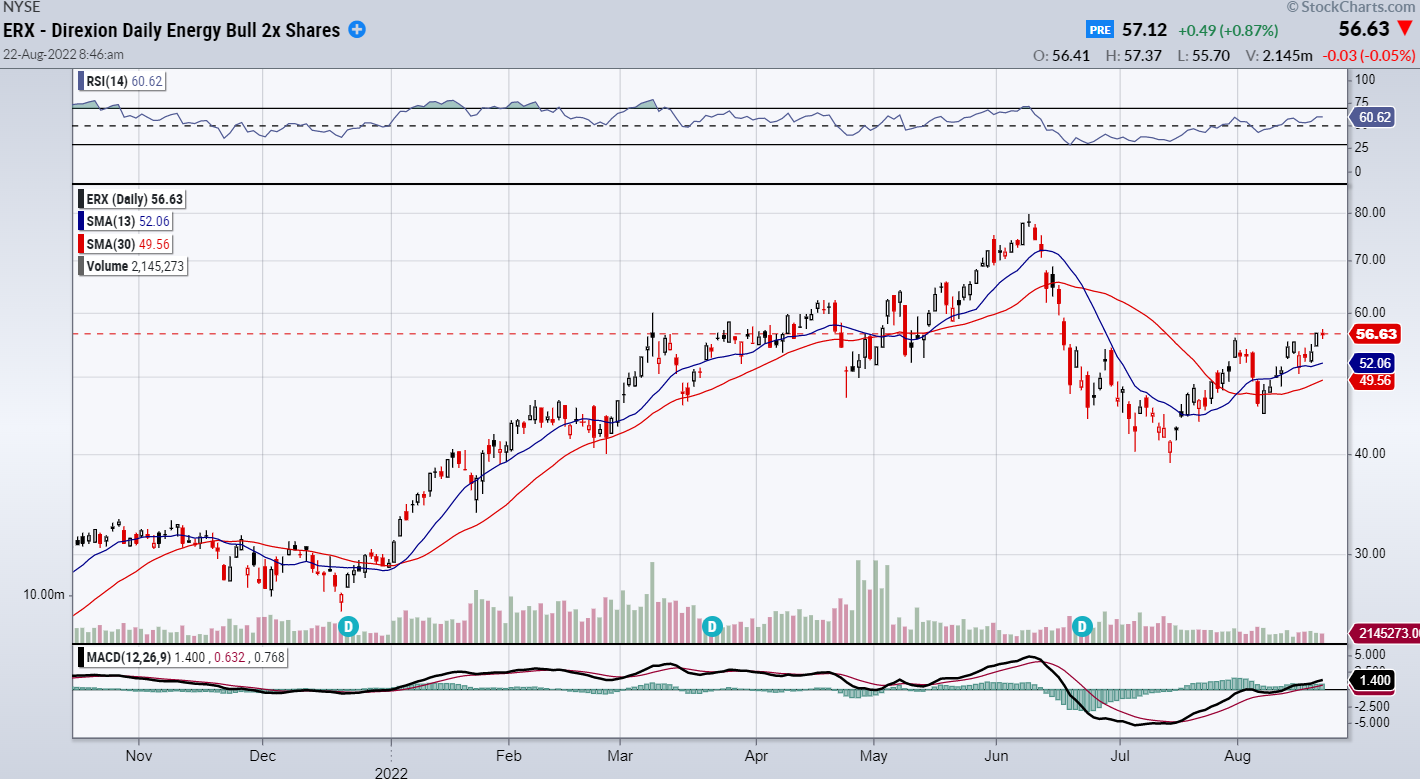
Task: Click the 80.00 price axis label
Action: pyautogui.click(x=1369, y=212)
